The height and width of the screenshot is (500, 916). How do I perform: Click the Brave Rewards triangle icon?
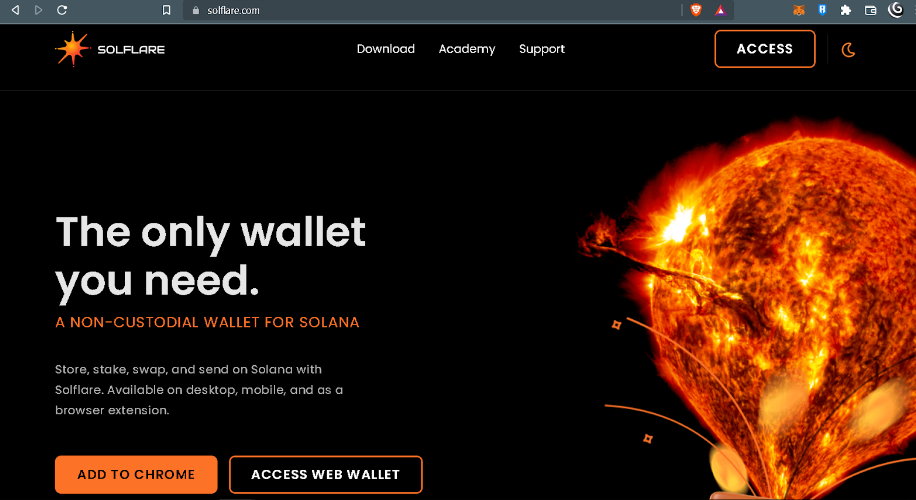[720, 10]
